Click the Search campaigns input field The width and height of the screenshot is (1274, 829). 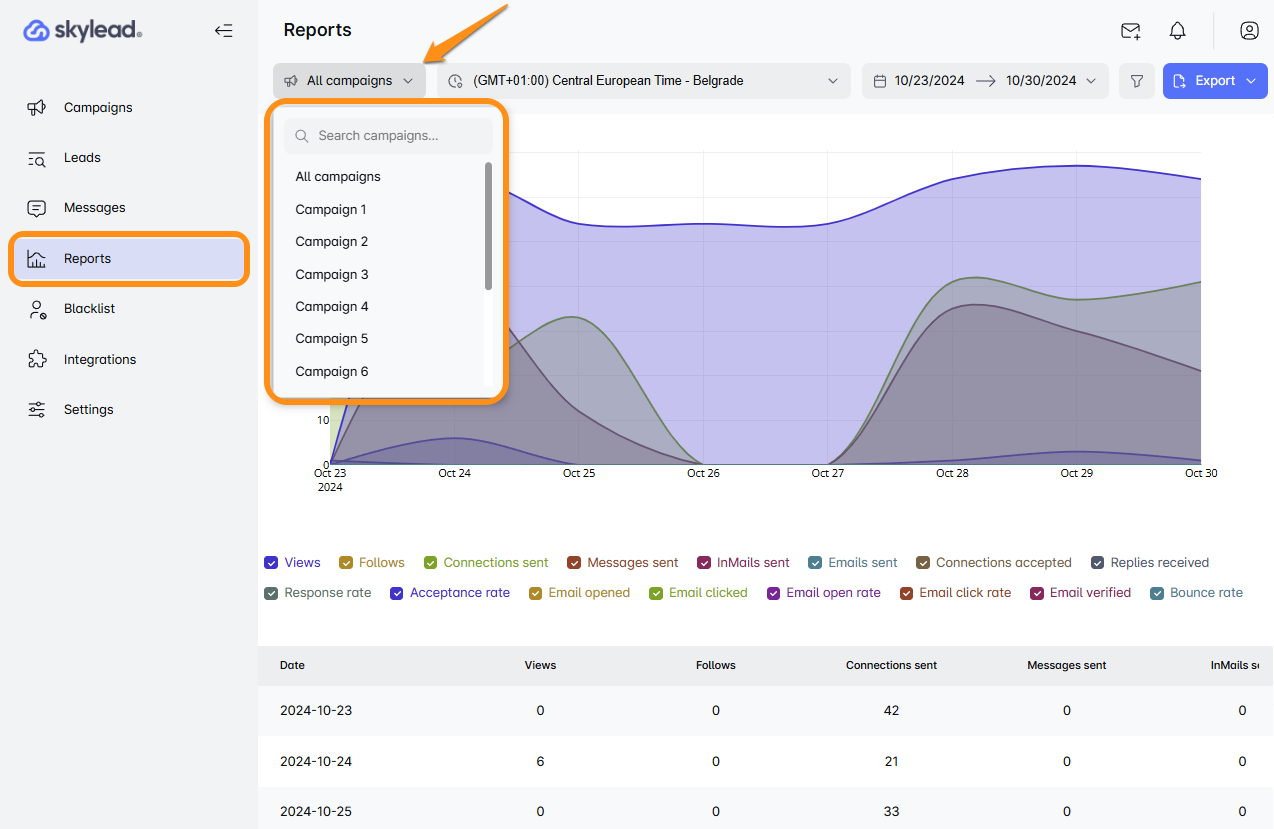388,136
